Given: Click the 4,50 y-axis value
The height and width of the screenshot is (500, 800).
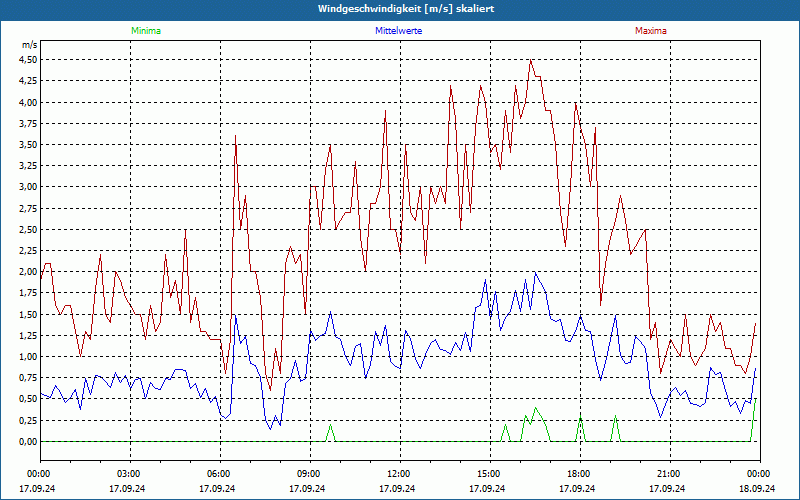Looking at the screenshot, I should (28, 60).
